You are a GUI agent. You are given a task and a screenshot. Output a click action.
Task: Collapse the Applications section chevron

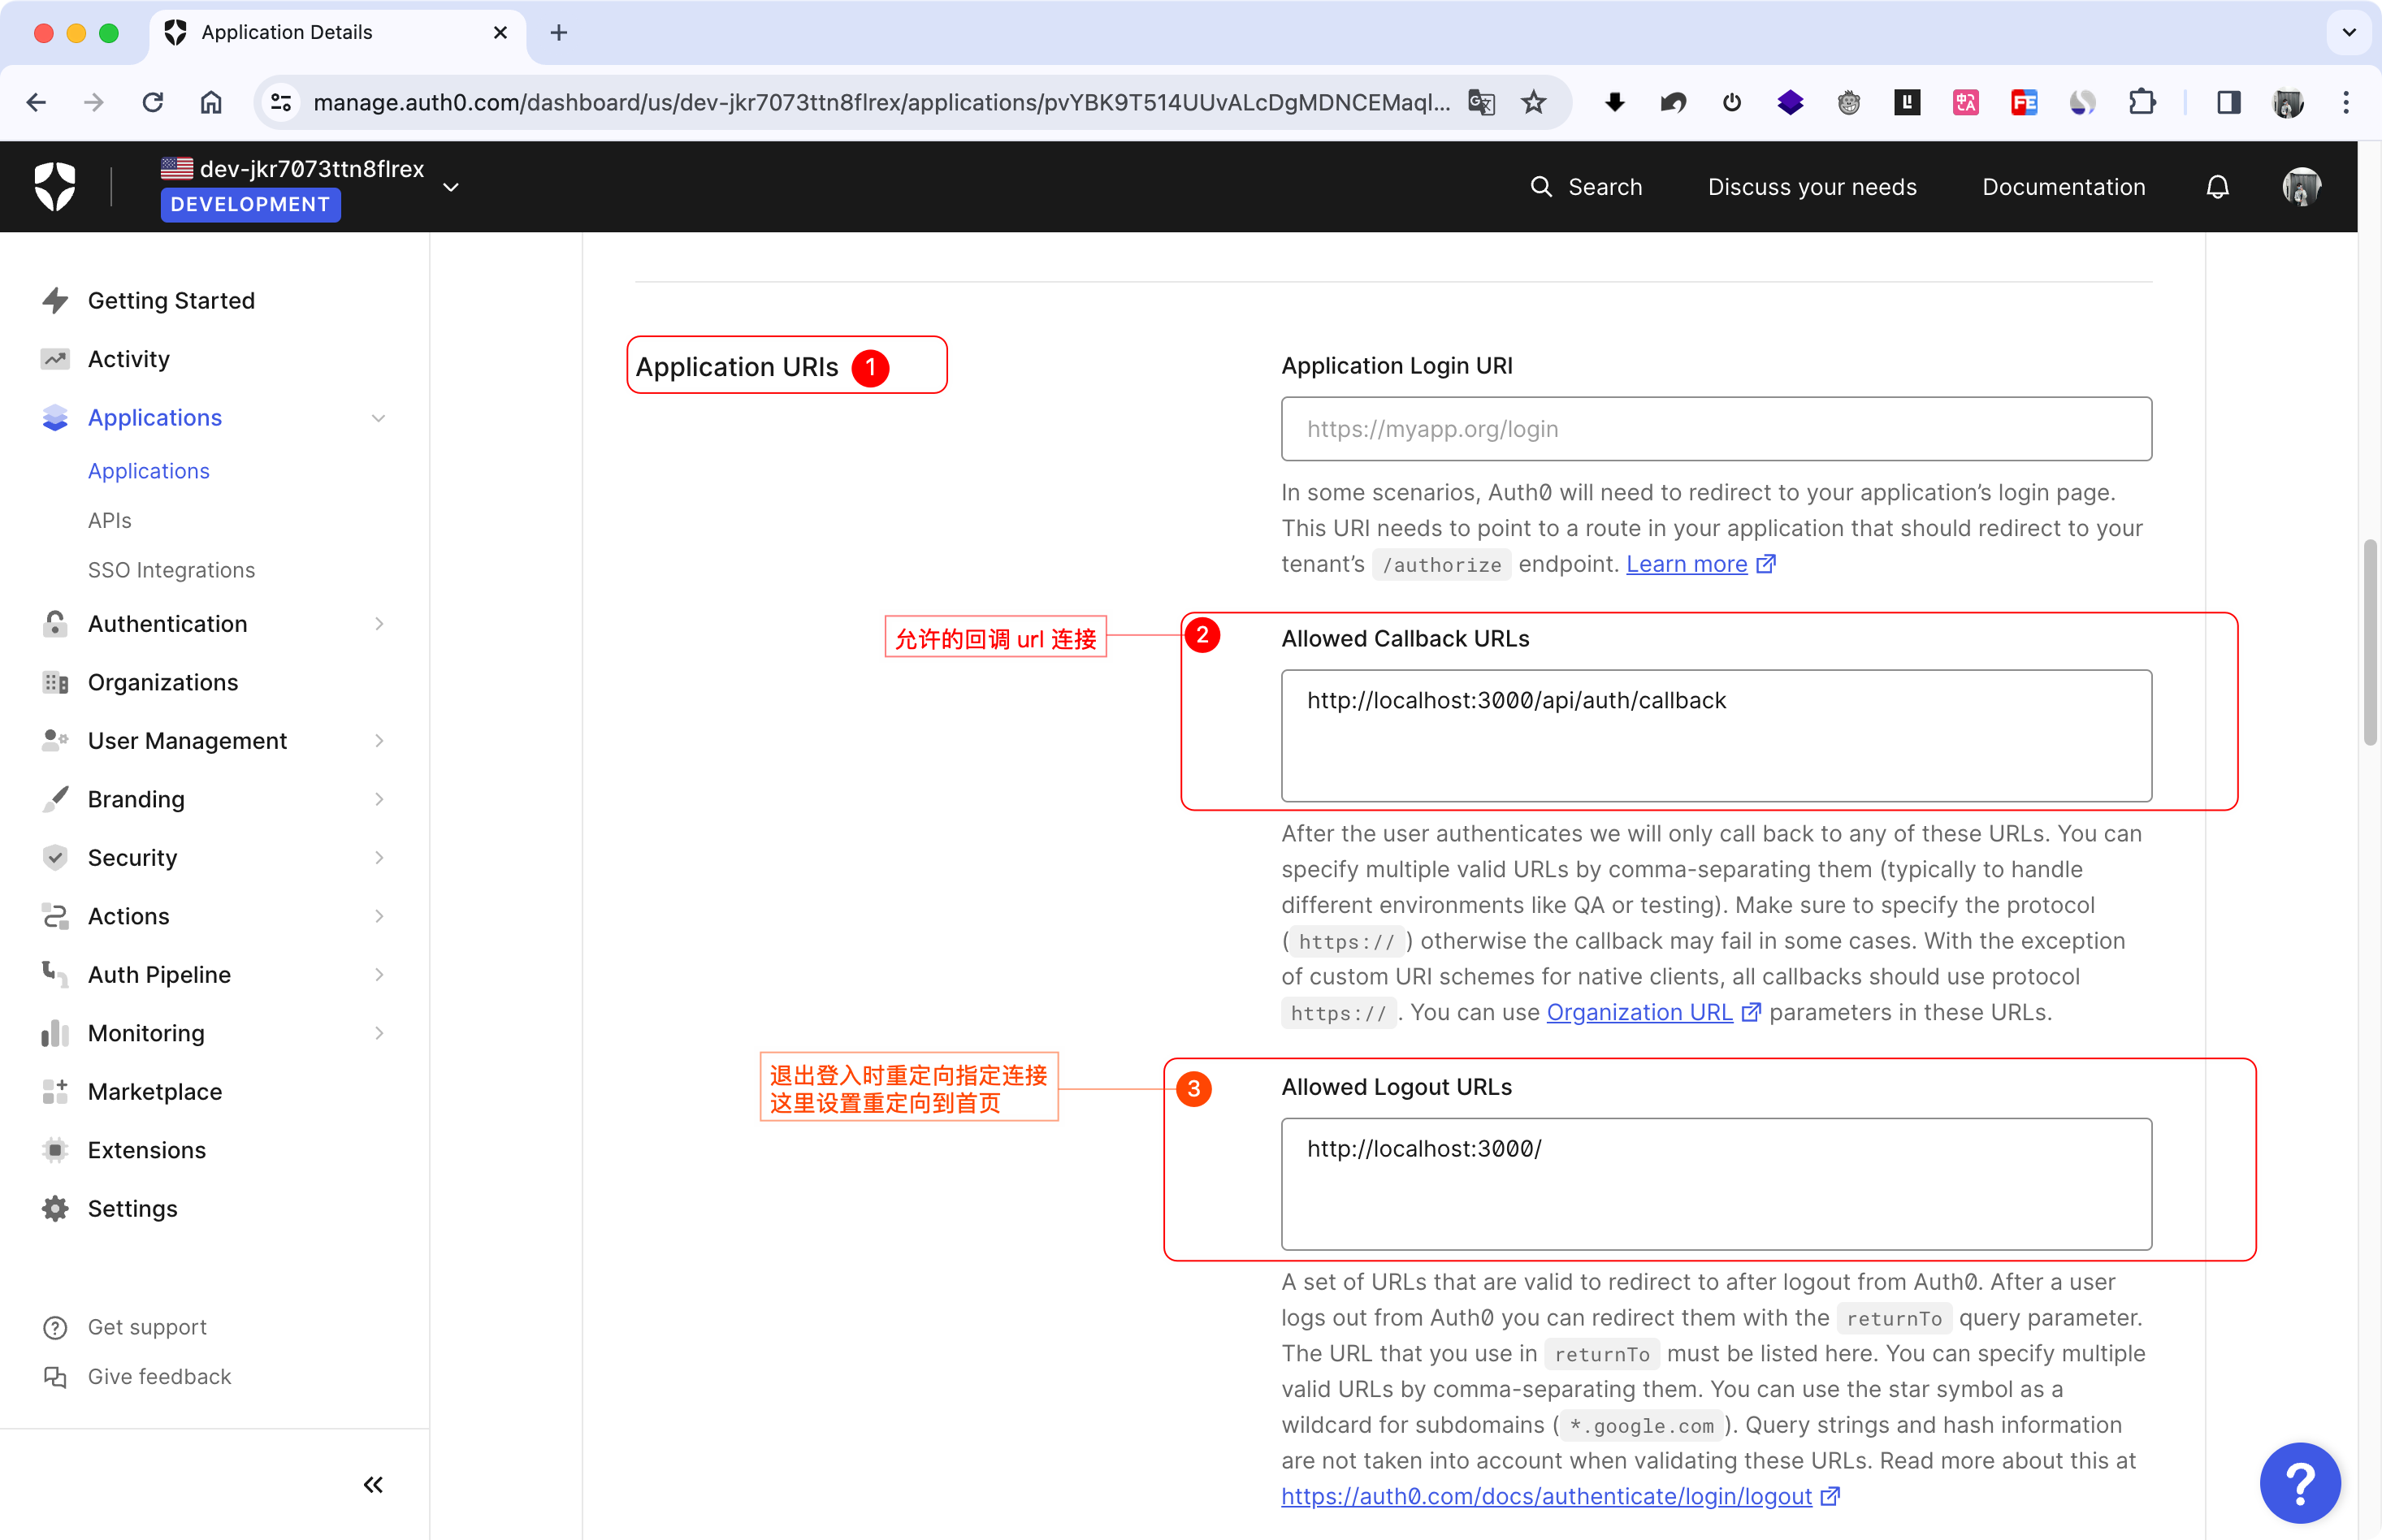[x=378, y=417]
